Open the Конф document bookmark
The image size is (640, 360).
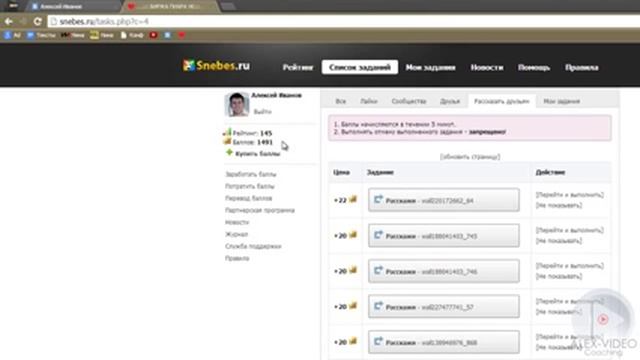click(x=132, y=35)
